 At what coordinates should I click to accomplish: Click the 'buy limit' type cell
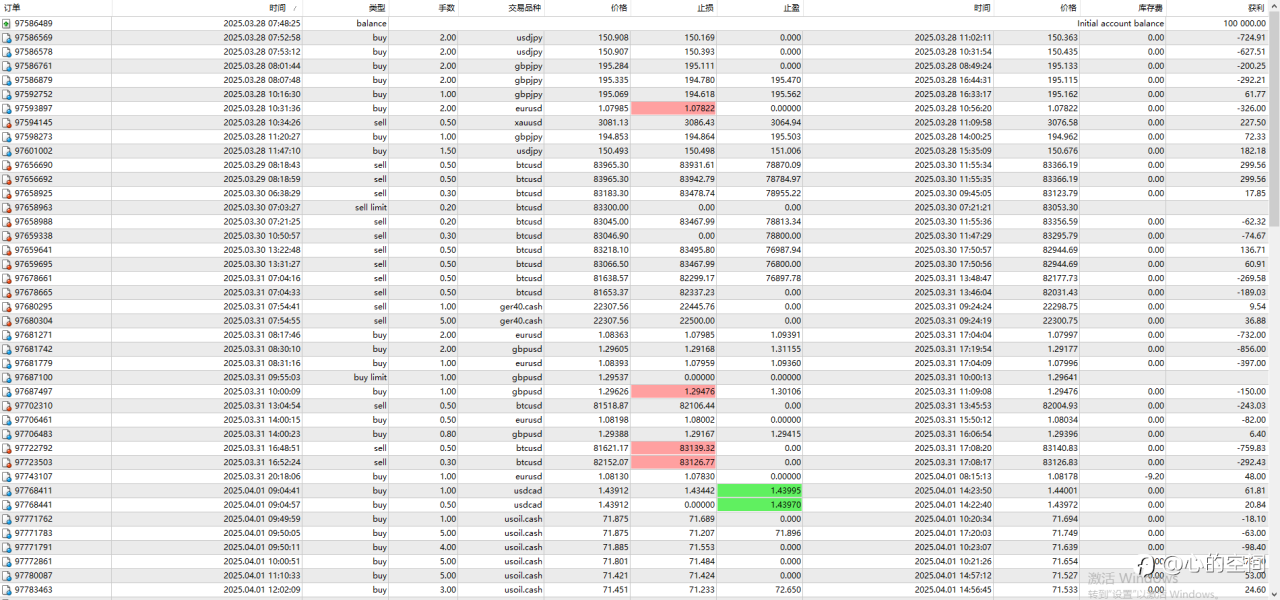click(x=371, y=377)
